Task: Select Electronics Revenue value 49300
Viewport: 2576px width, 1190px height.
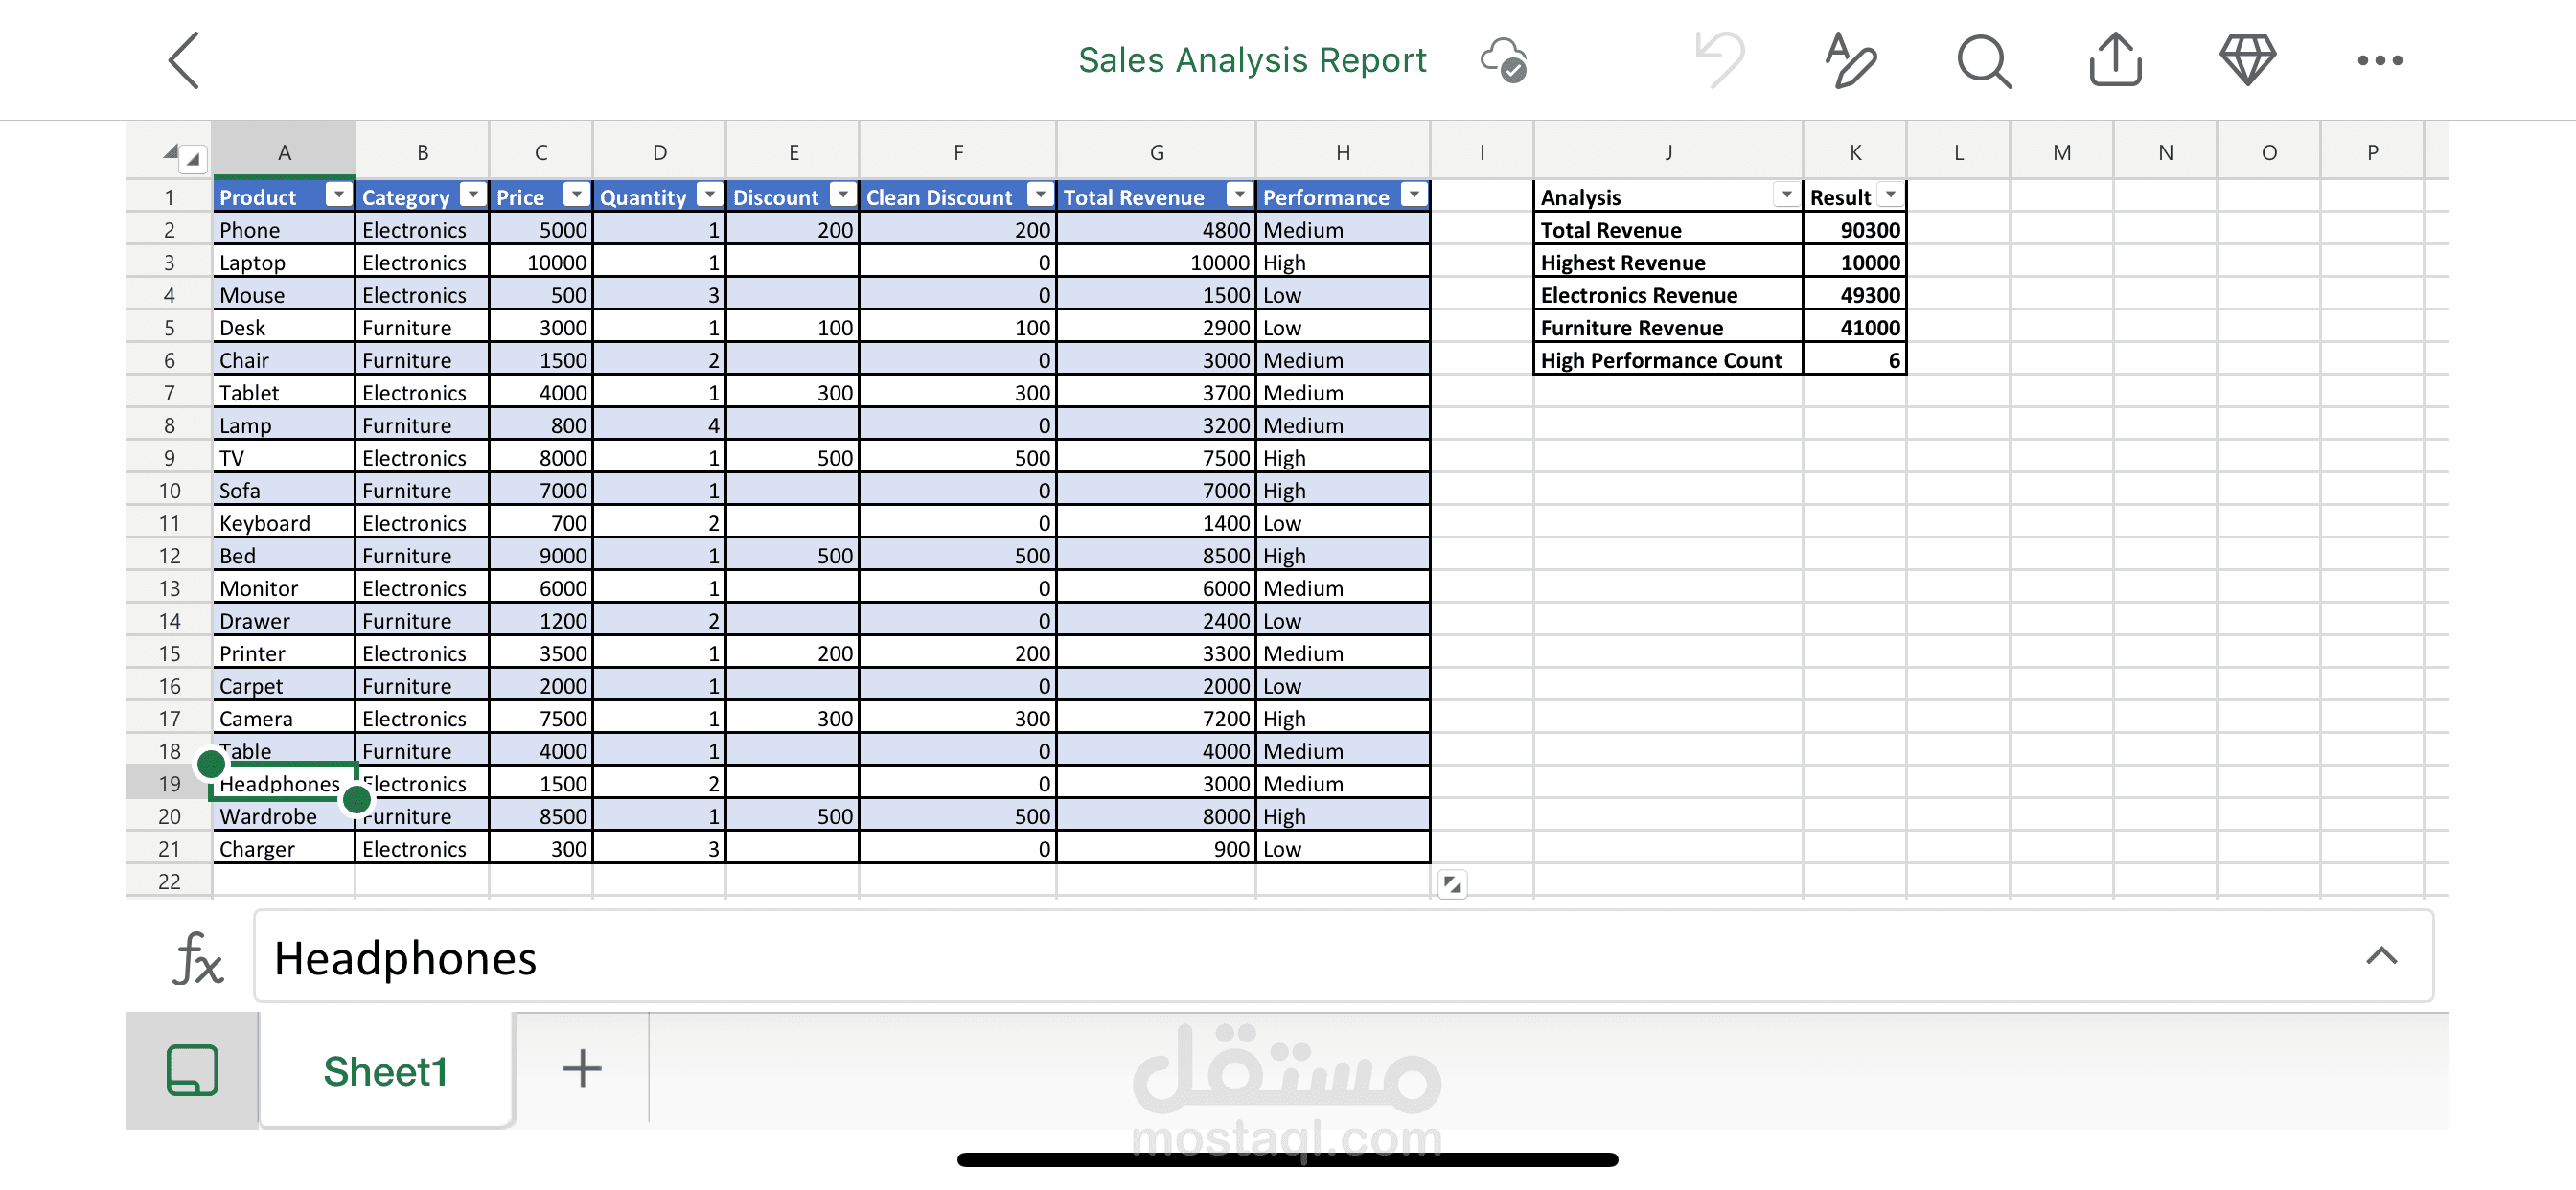Action: 1855,295
